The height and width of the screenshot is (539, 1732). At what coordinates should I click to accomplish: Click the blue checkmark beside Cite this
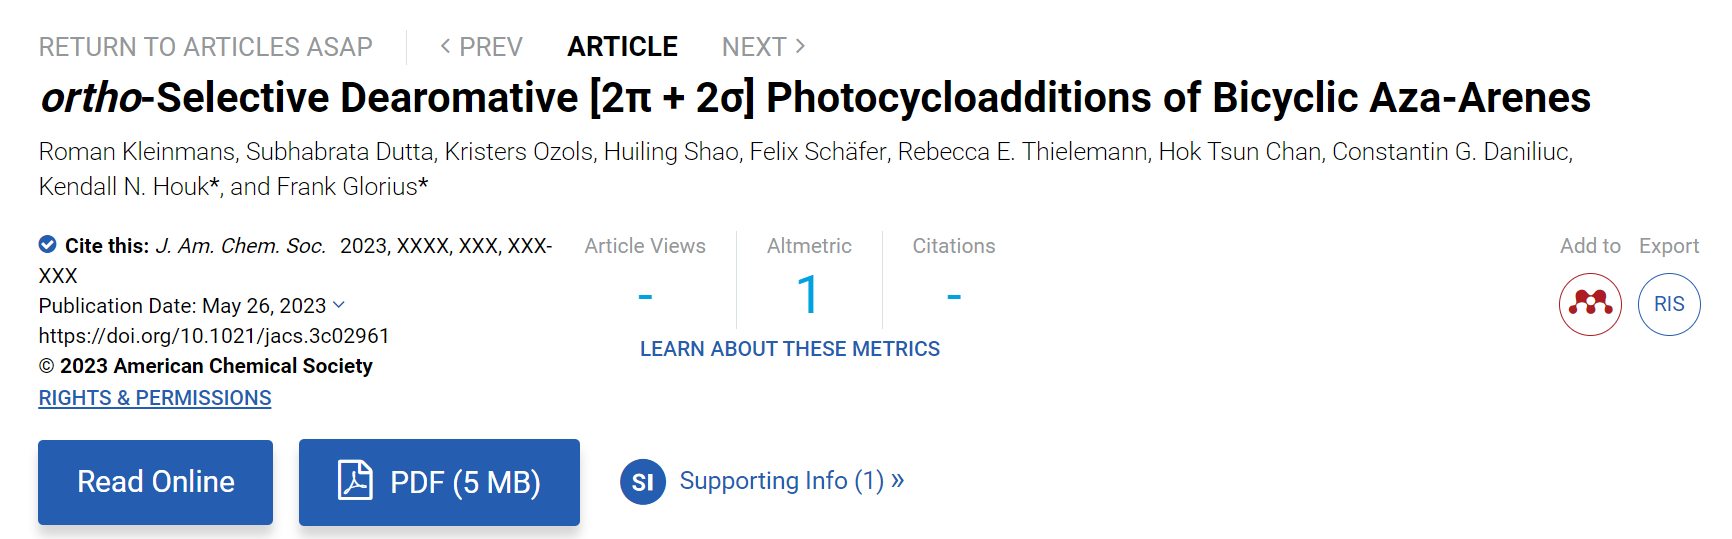47,244
